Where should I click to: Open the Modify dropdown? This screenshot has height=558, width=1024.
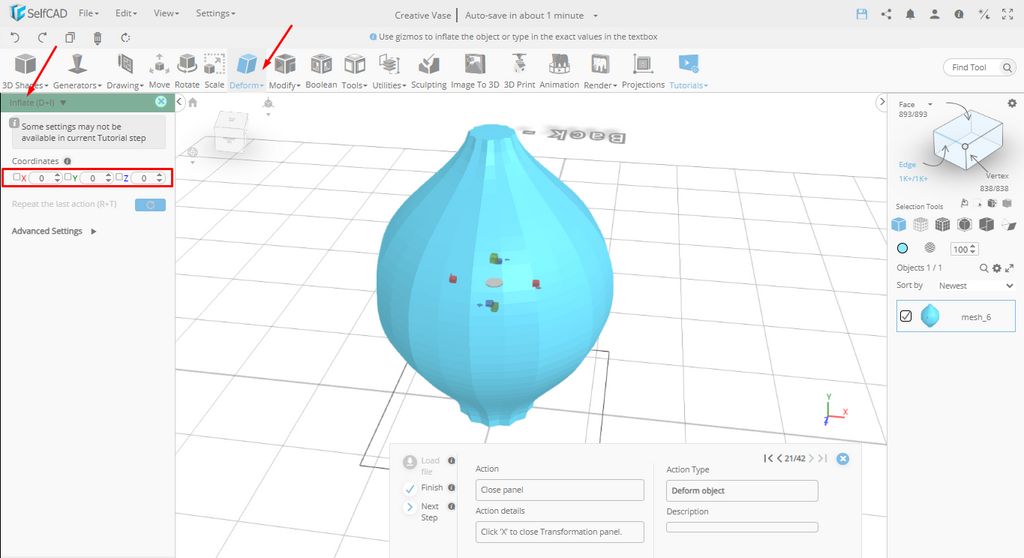coord(284,71)
